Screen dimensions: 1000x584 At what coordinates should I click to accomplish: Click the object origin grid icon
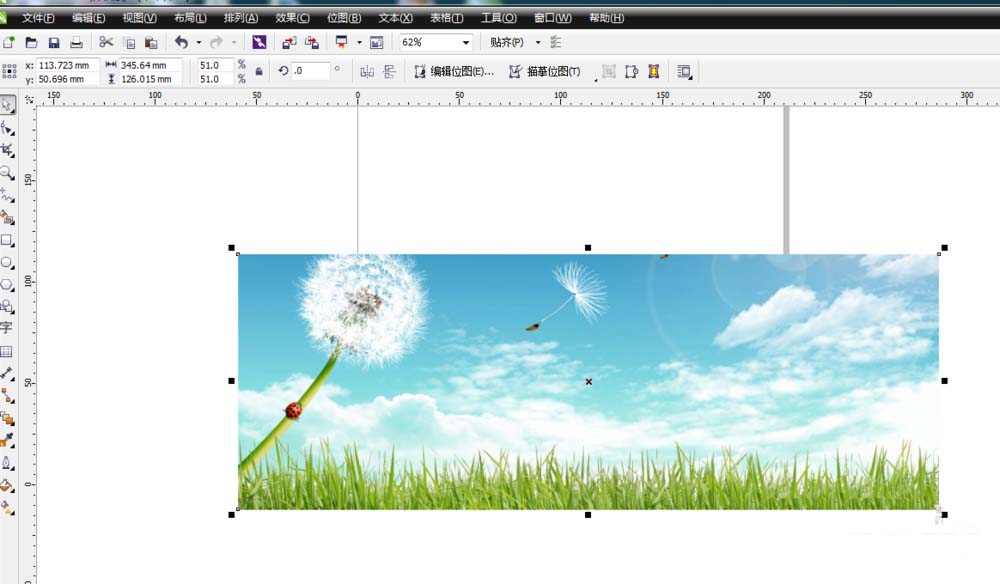coord(9,71)
